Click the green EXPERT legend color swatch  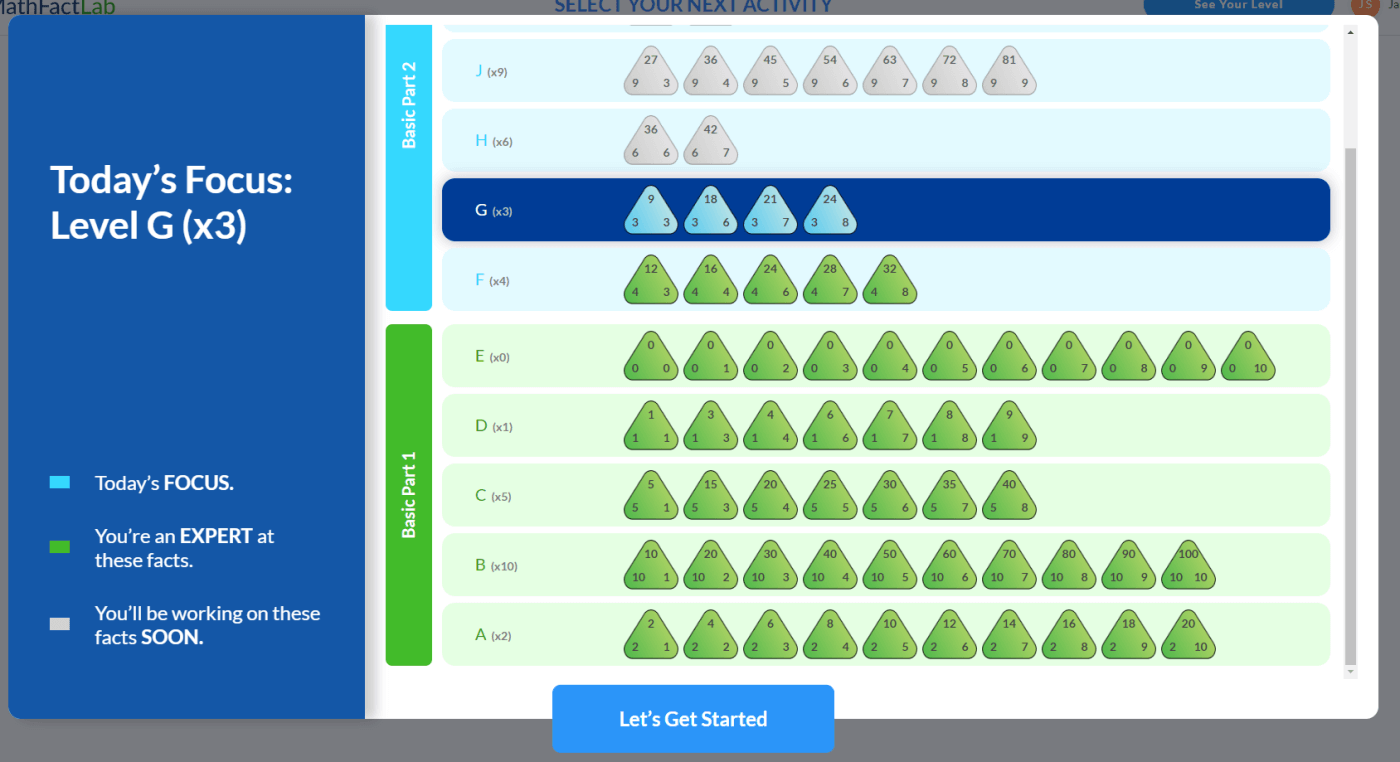click(60, 547)
